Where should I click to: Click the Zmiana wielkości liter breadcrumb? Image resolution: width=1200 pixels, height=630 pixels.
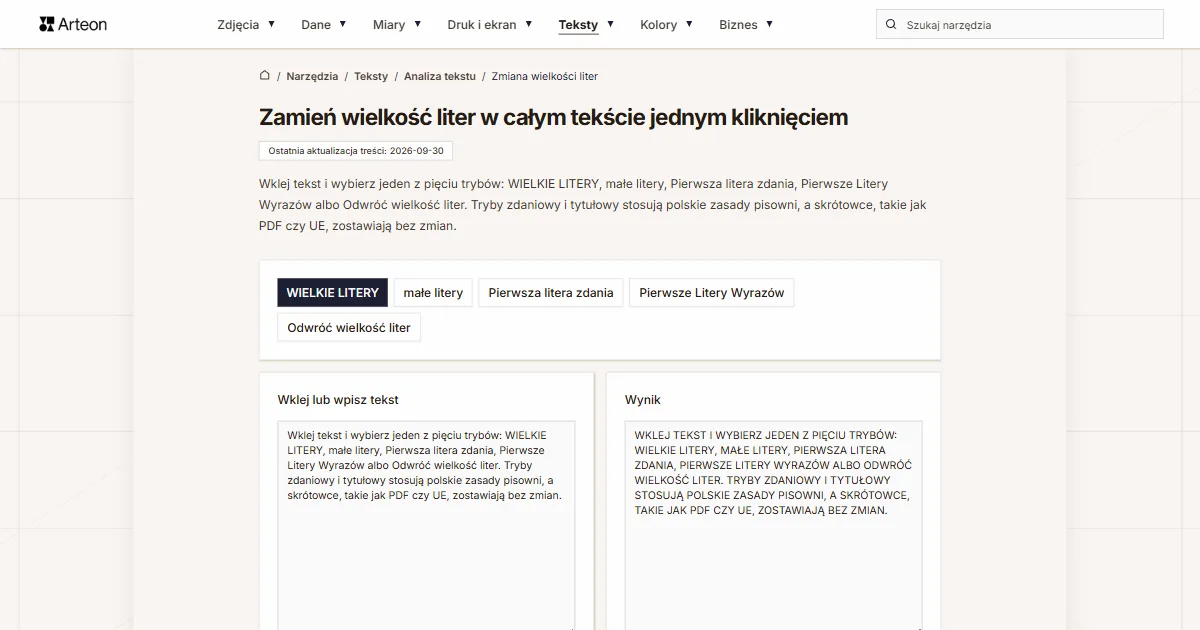[545, 76]
